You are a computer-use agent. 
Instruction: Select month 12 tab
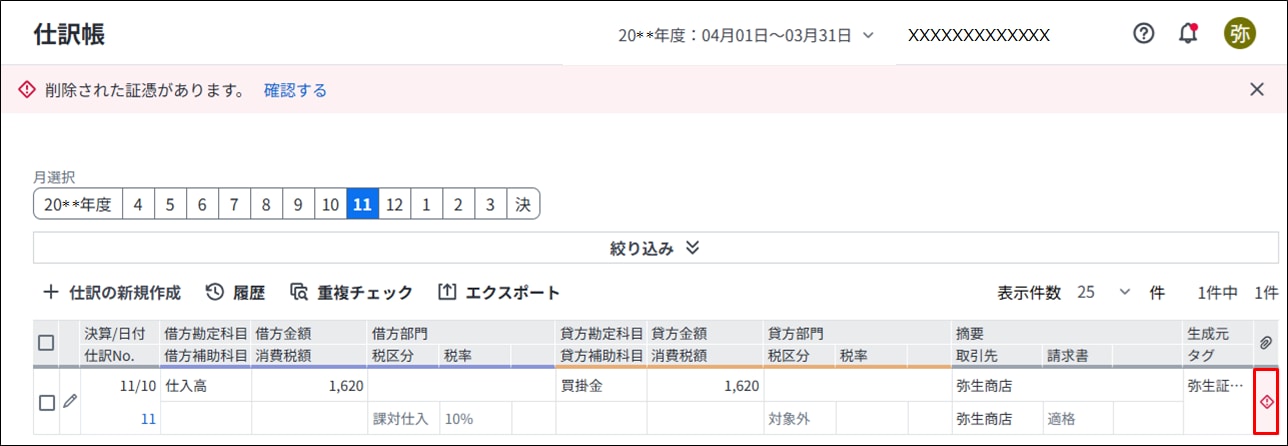[394, 204]
